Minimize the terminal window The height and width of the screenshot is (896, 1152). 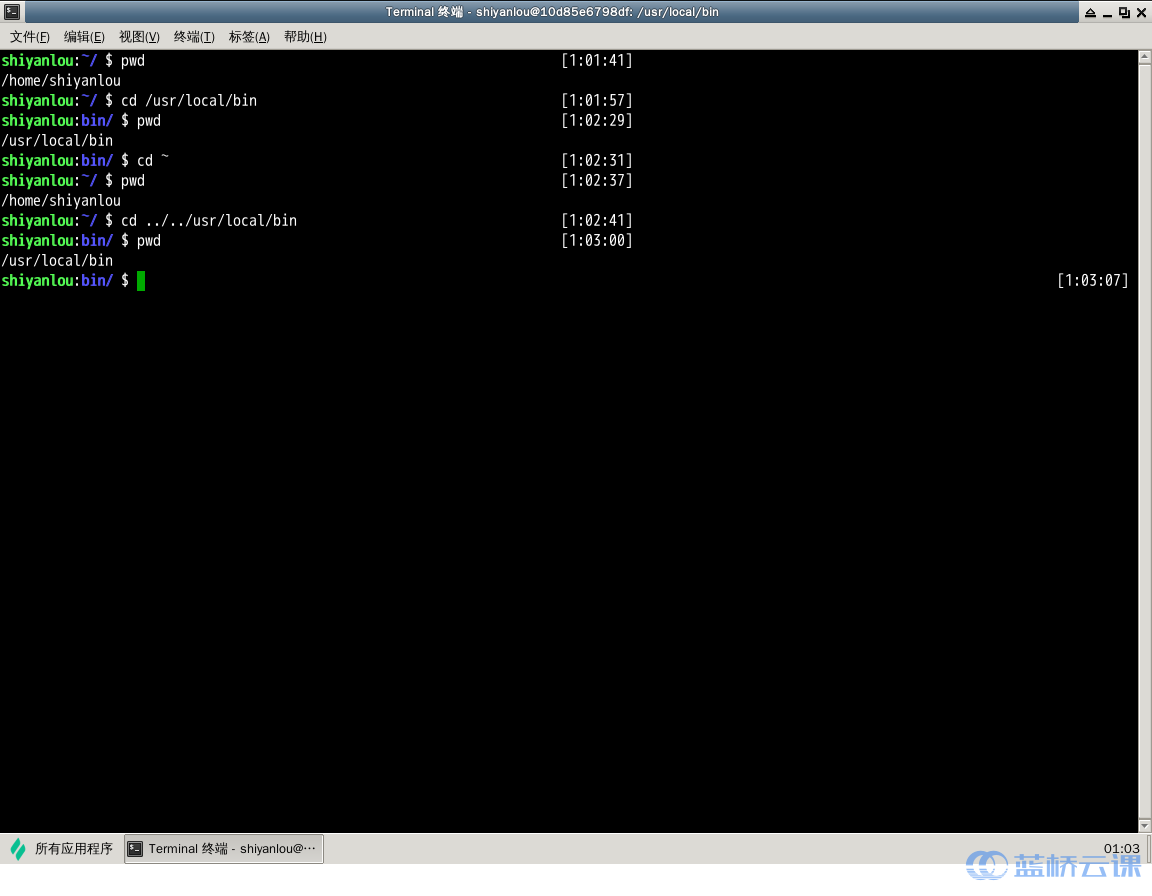tap(1107, 13)
